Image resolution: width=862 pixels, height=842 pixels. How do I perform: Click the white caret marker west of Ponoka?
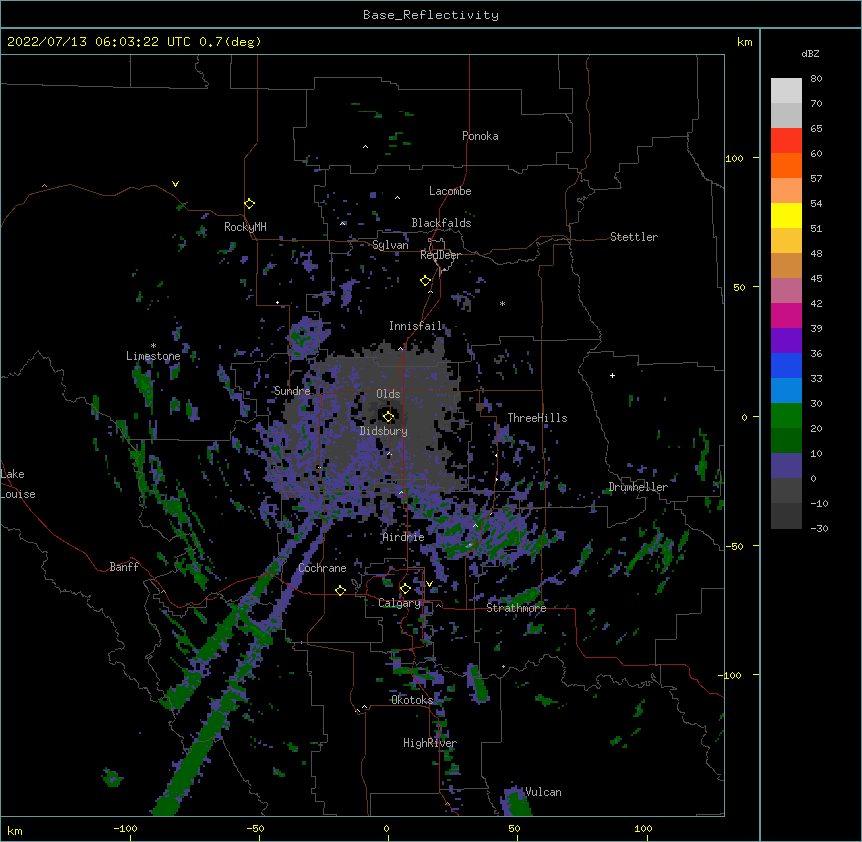(366, 147)
